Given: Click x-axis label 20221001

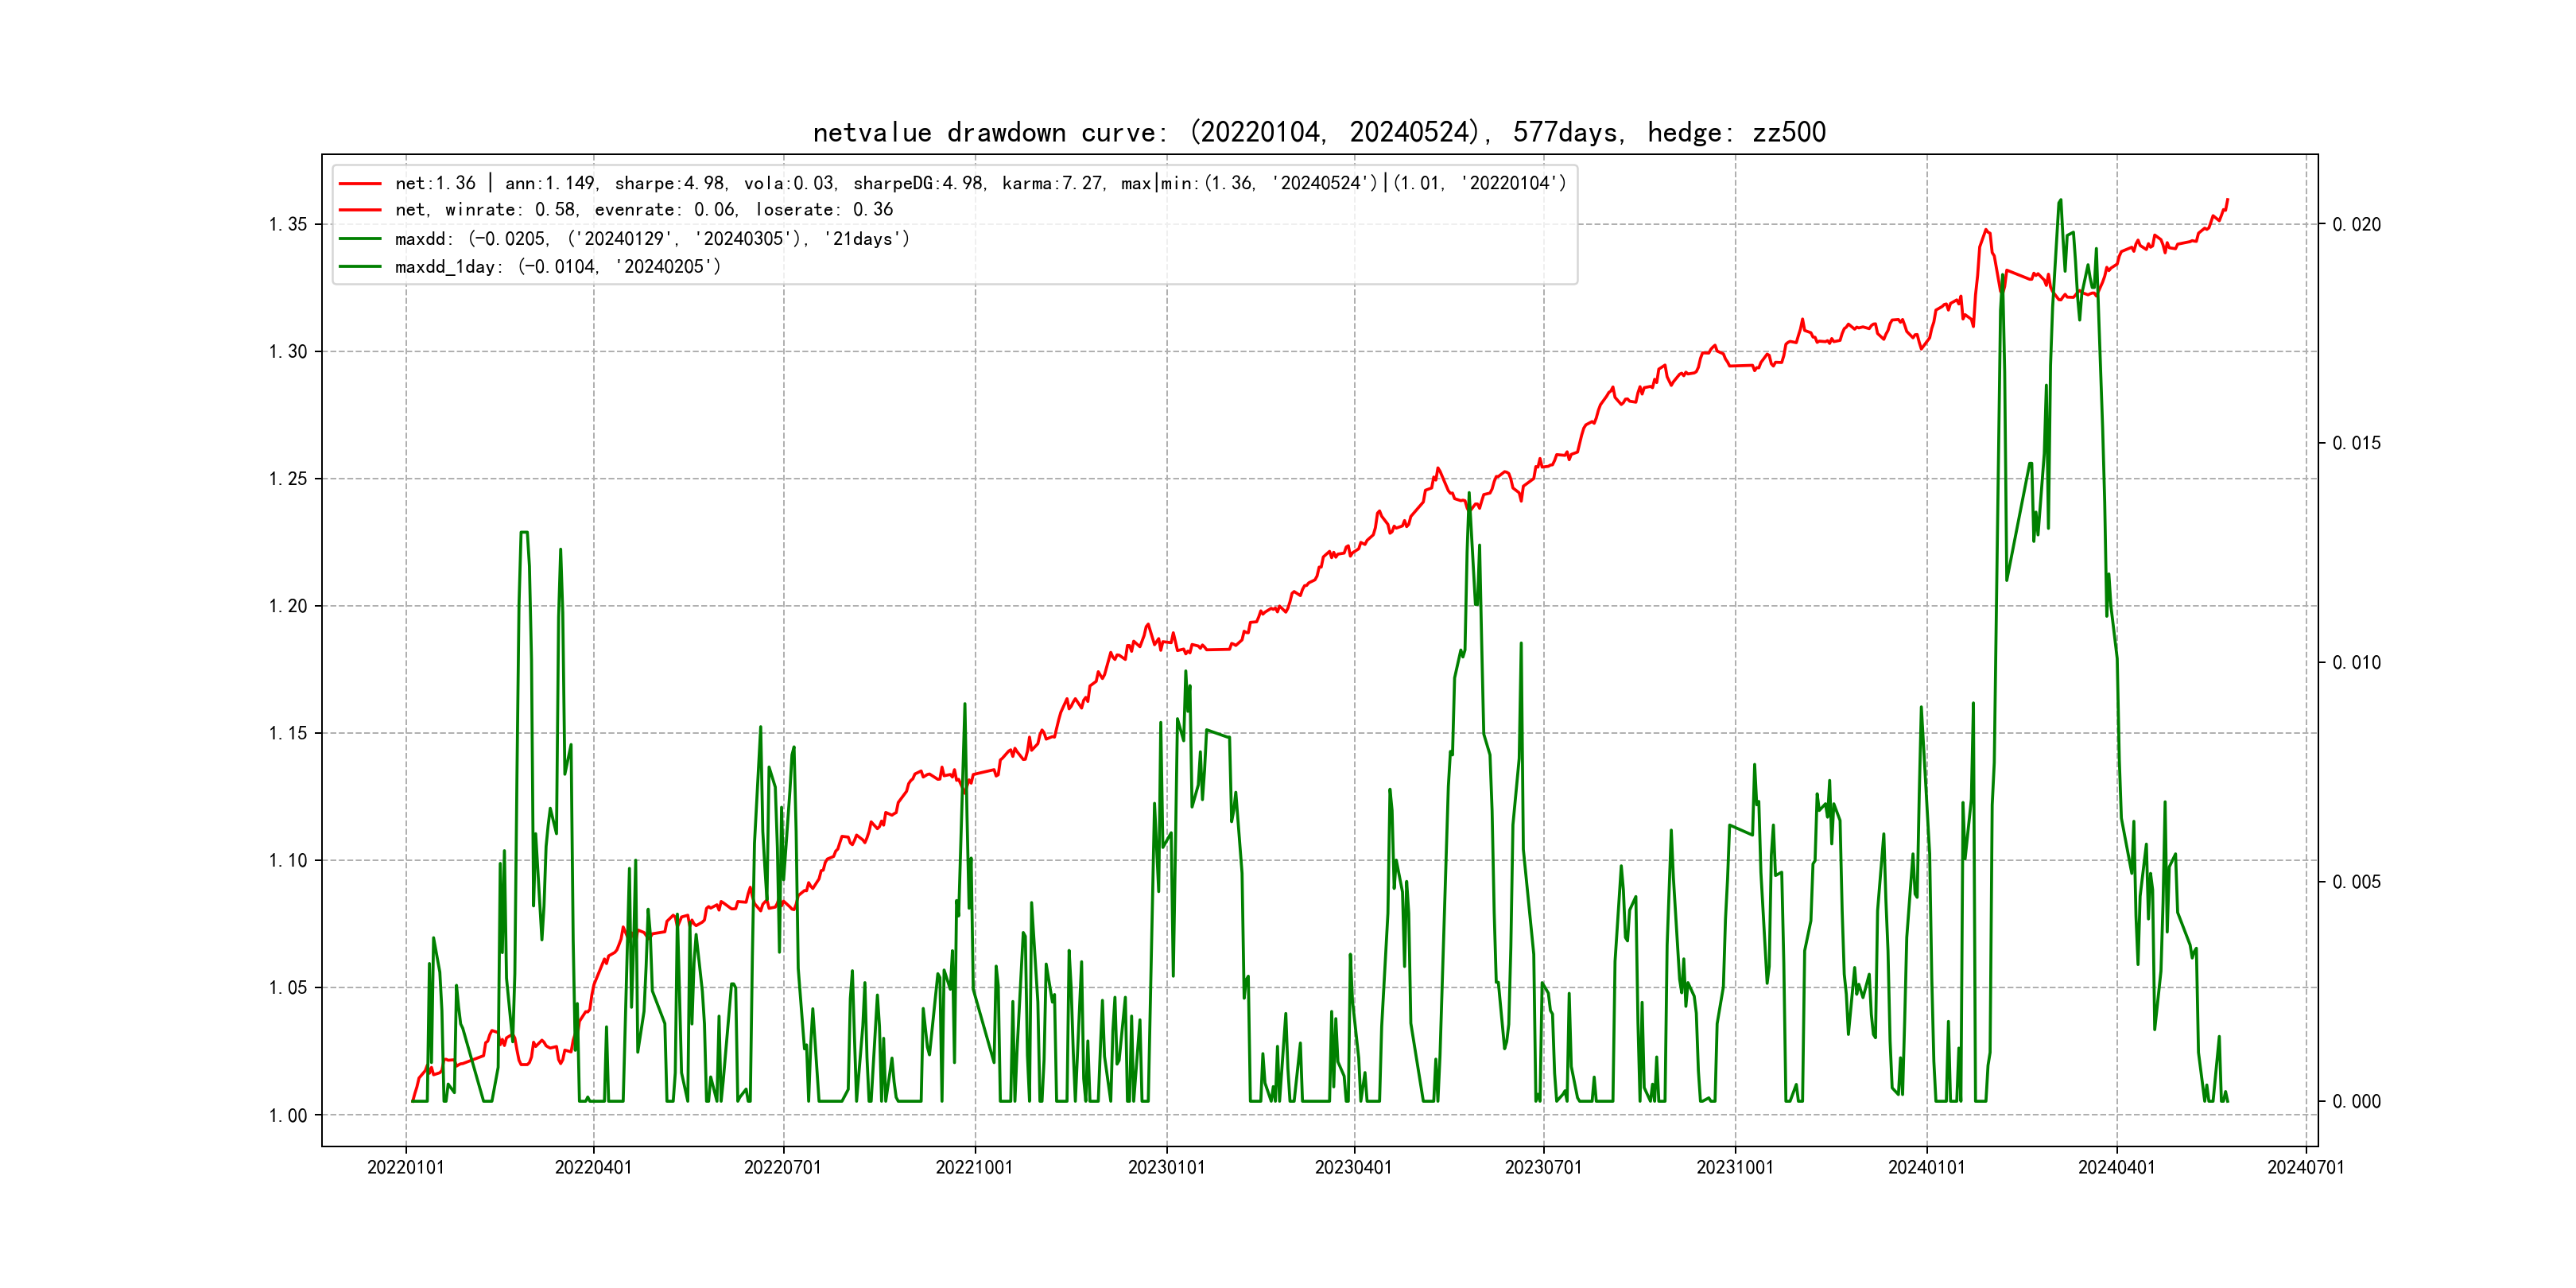Looking at the screenshot, I should click(x=974, y=1168).
